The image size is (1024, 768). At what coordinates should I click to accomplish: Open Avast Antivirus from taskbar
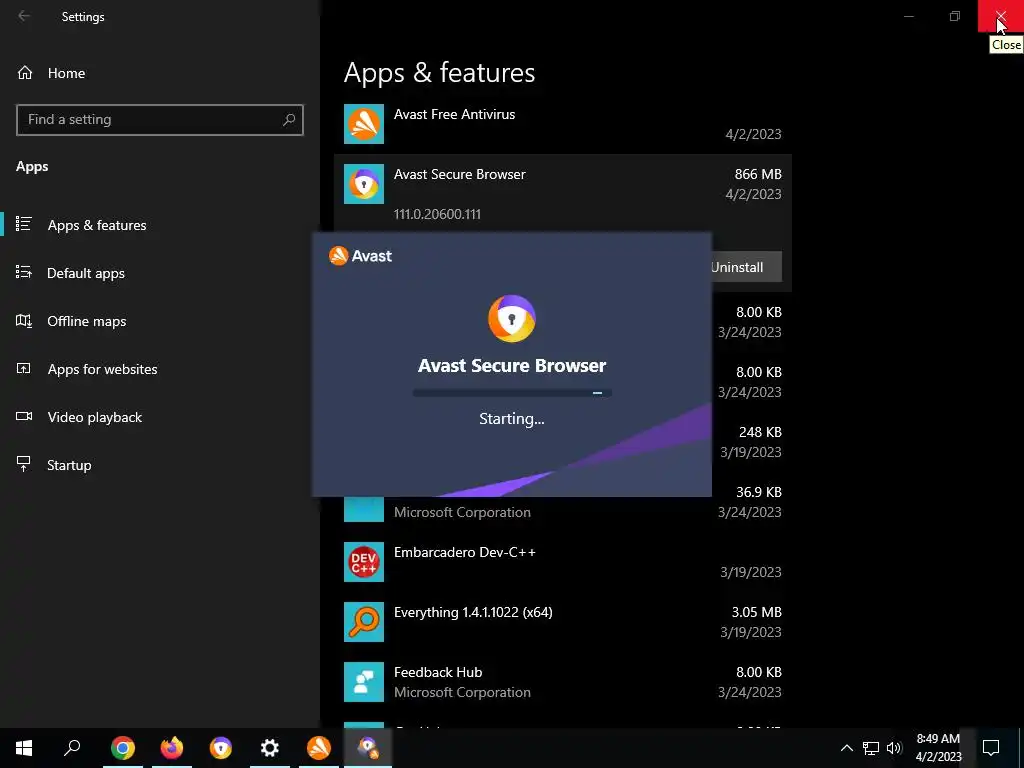(319, 748)
